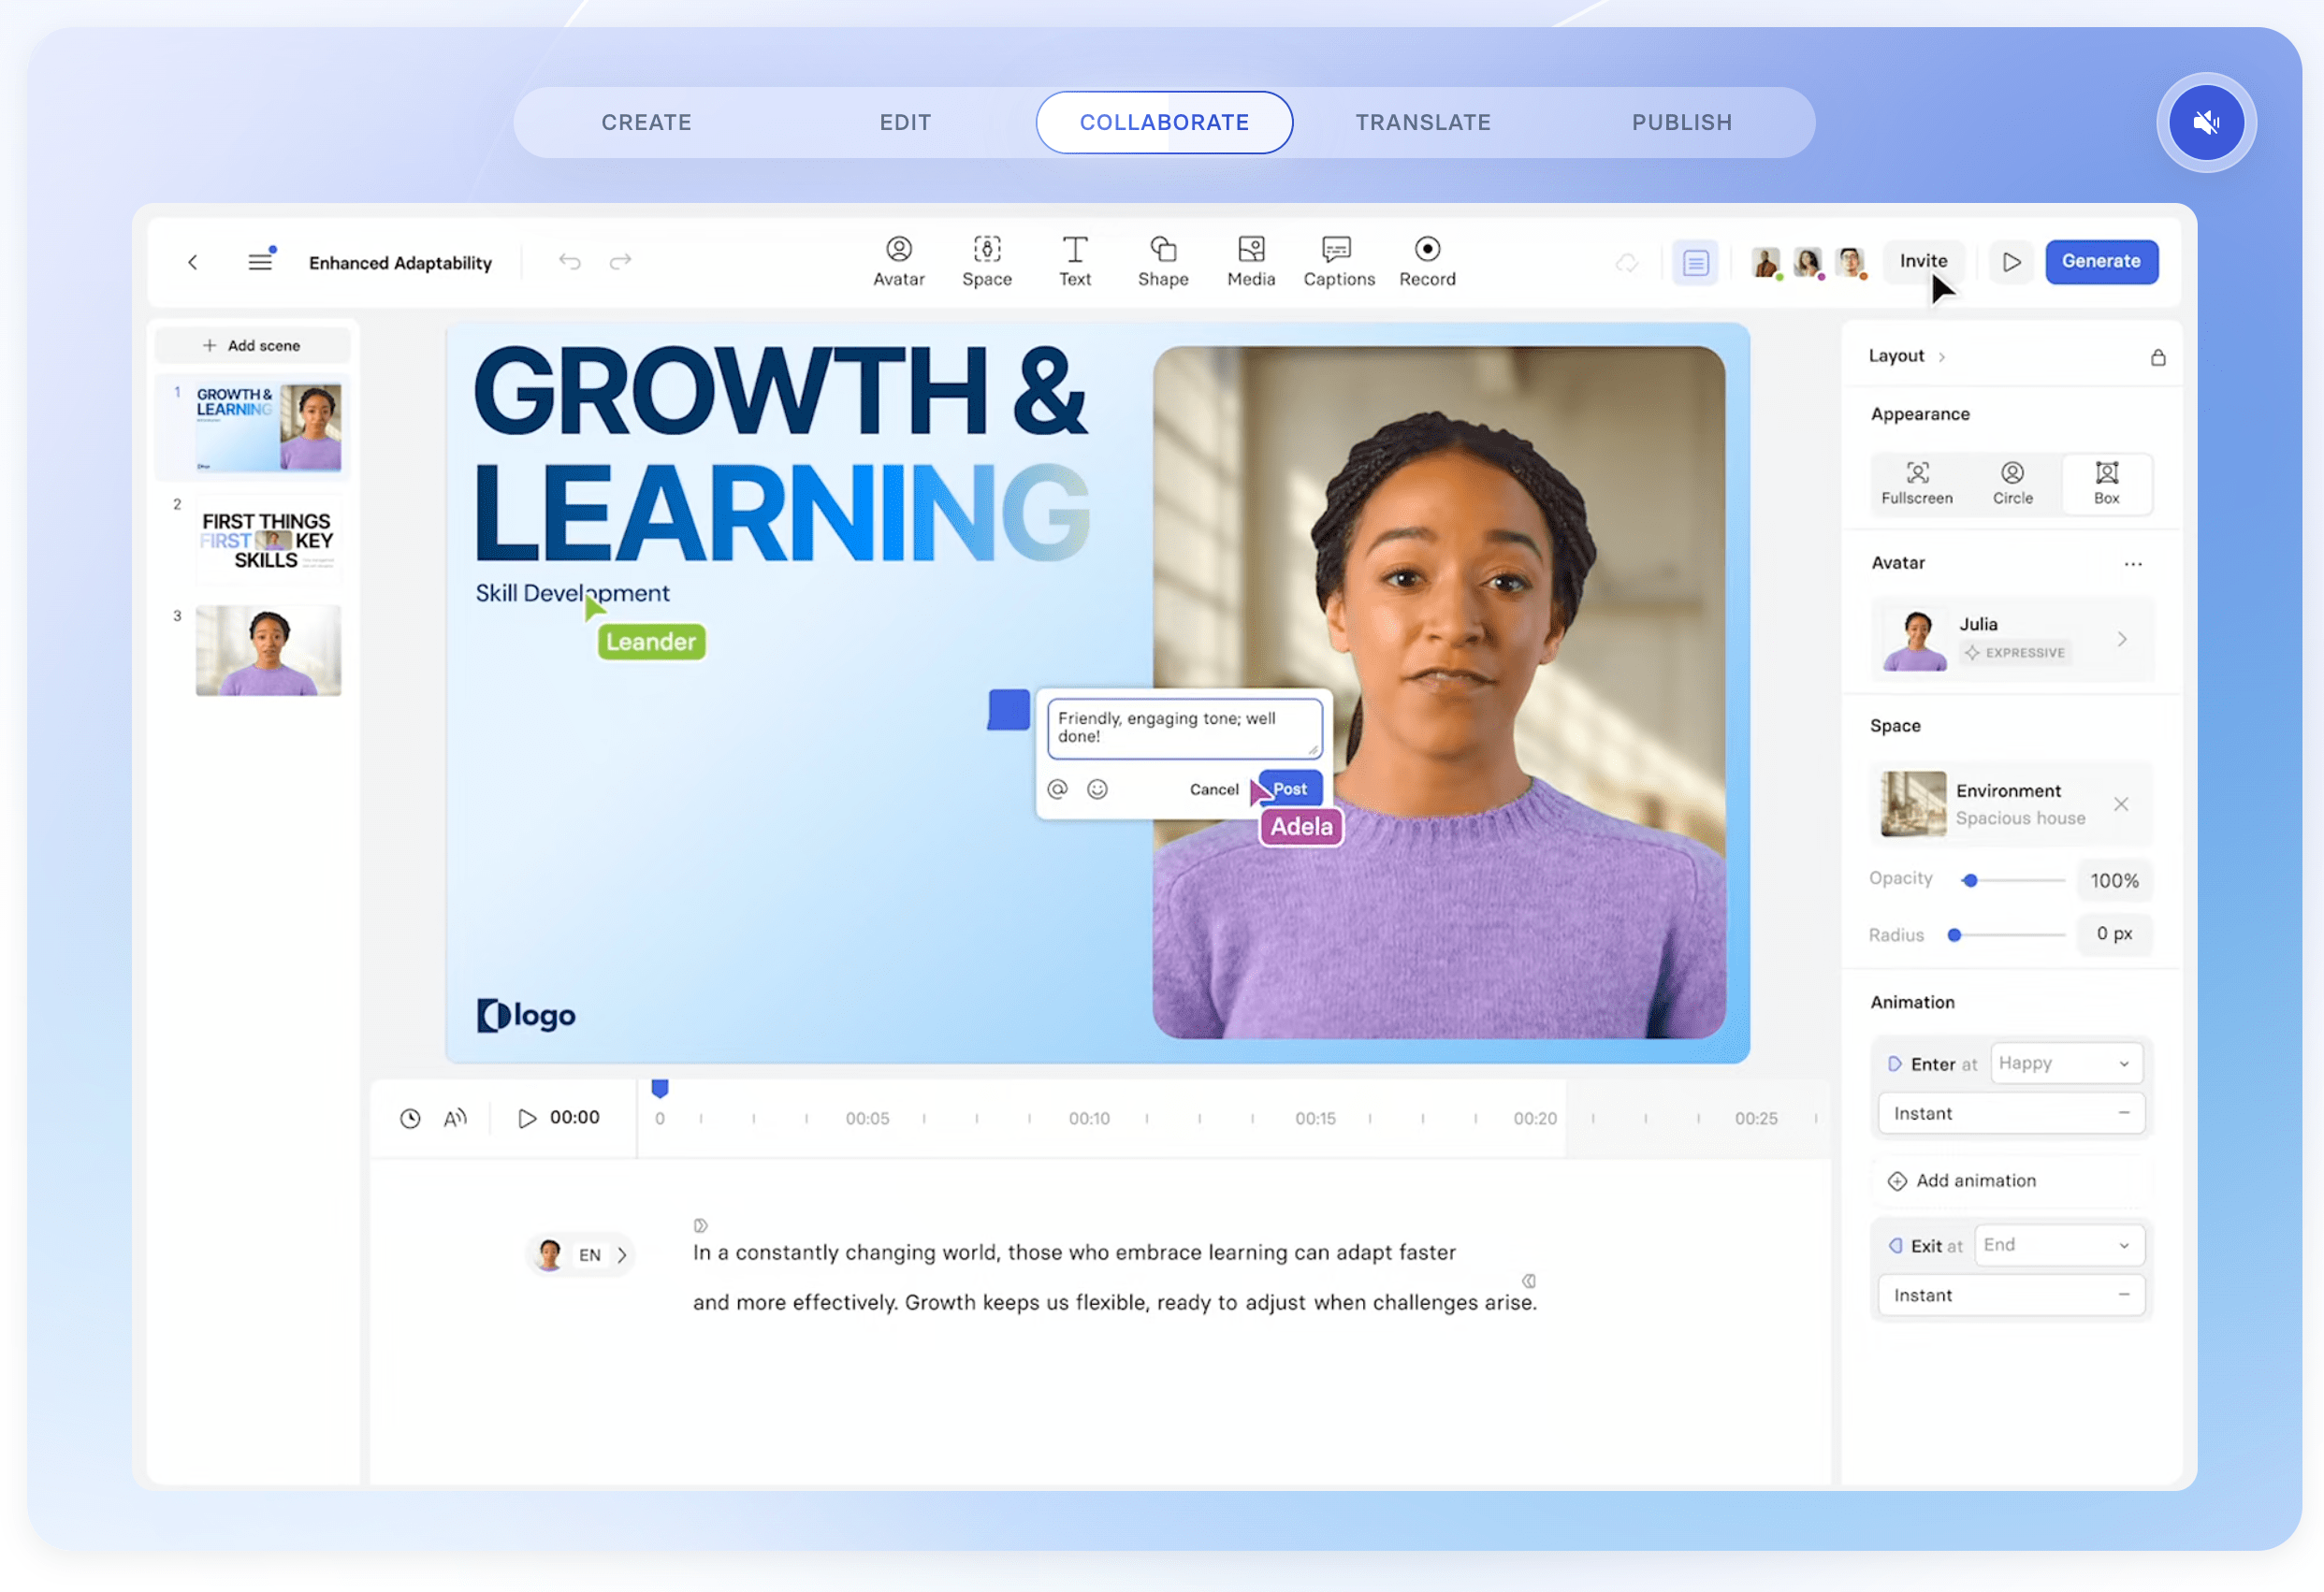This screenshot has width=2324, height=1592.
Task: Click the redo arrow
Action: point(620,262)
